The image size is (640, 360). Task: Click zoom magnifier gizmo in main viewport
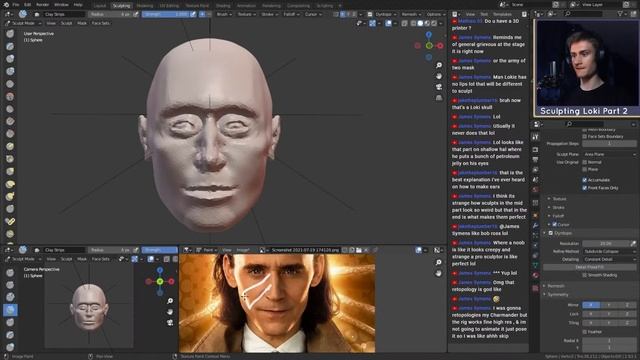439,65
